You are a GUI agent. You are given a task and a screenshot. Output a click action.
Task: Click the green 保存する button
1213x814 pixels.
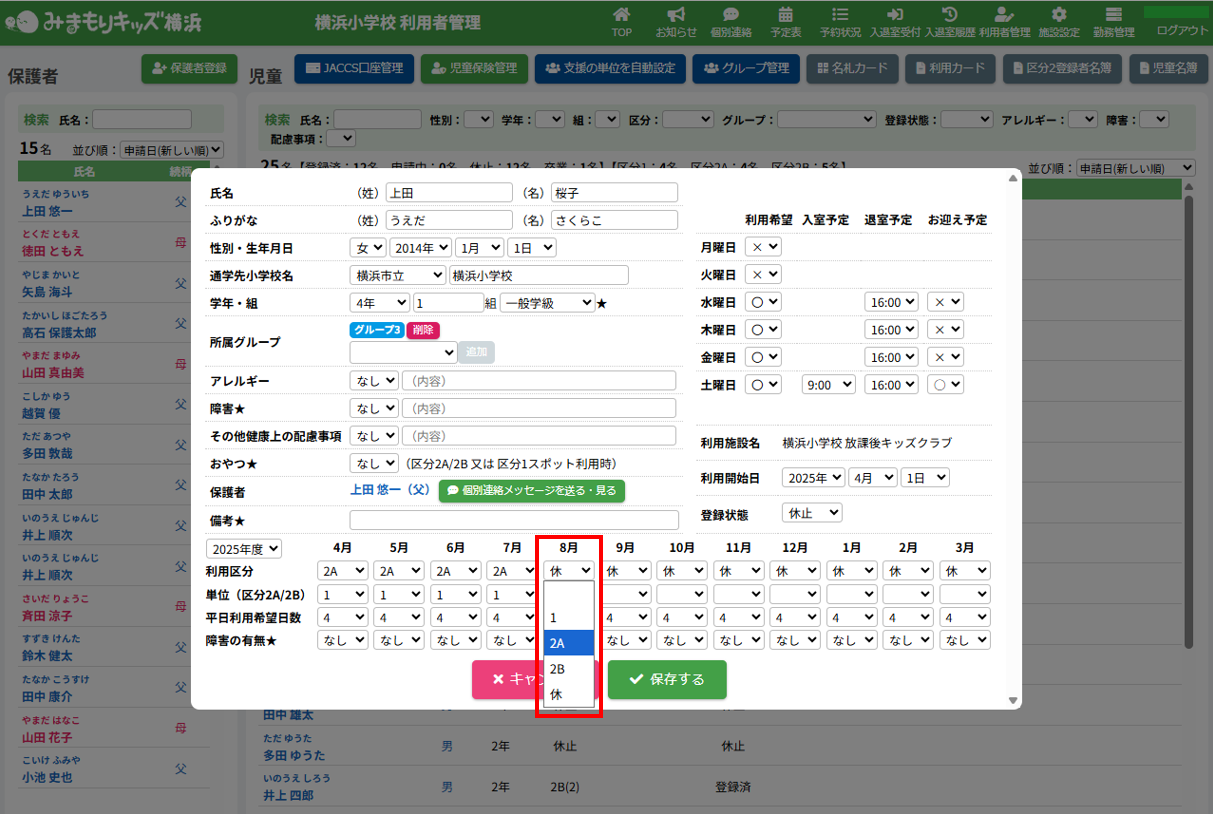pyautogui.click(x=667, y=679)
